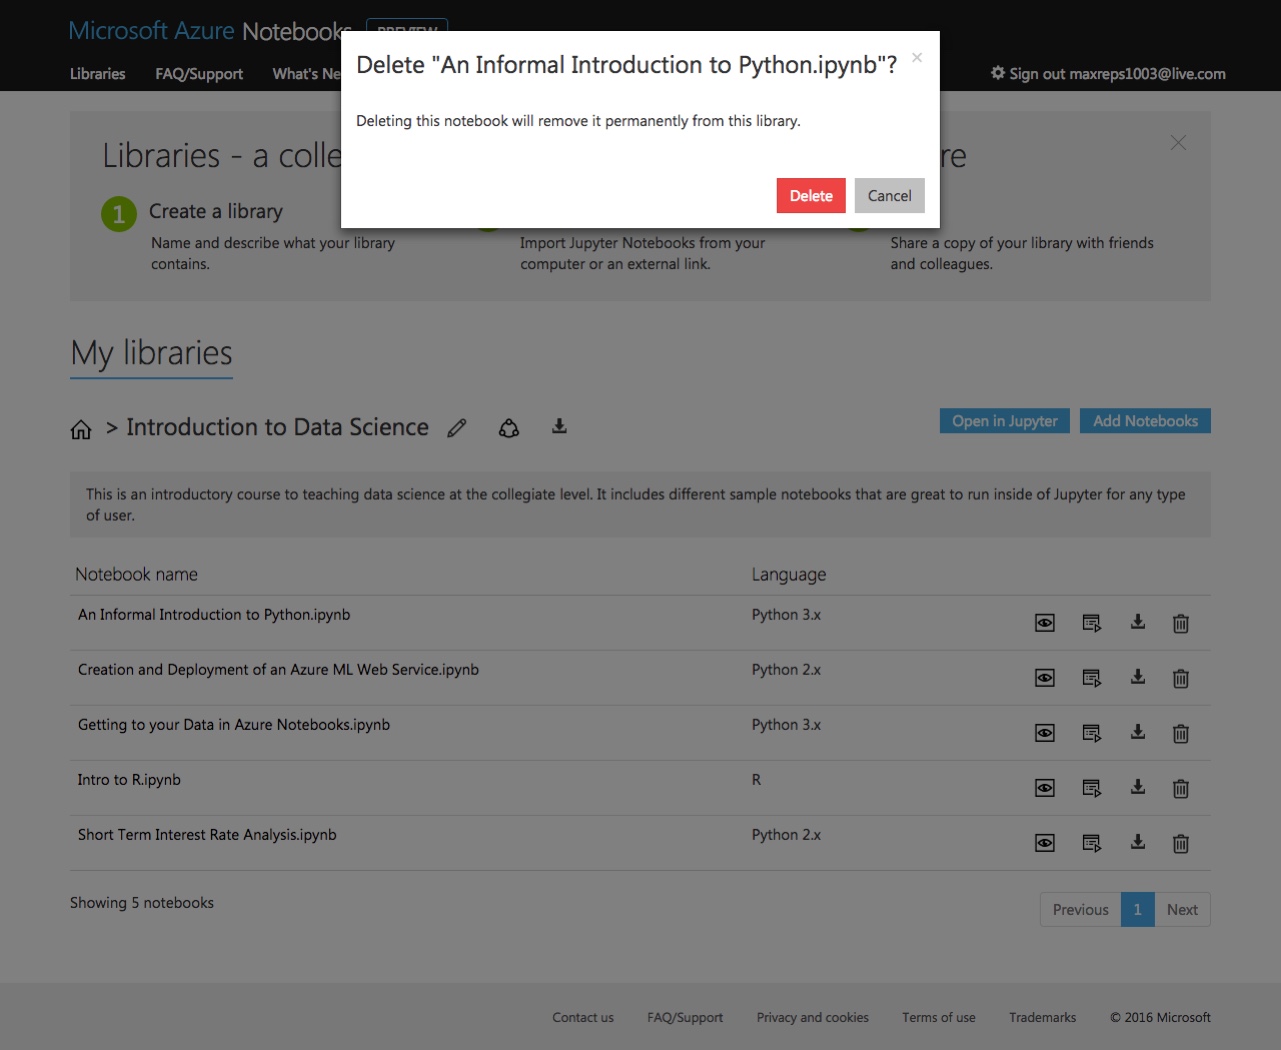Screen dimensions: 1281x1050
Task: Delete the Intro to R notebook
Action: 1181,788
